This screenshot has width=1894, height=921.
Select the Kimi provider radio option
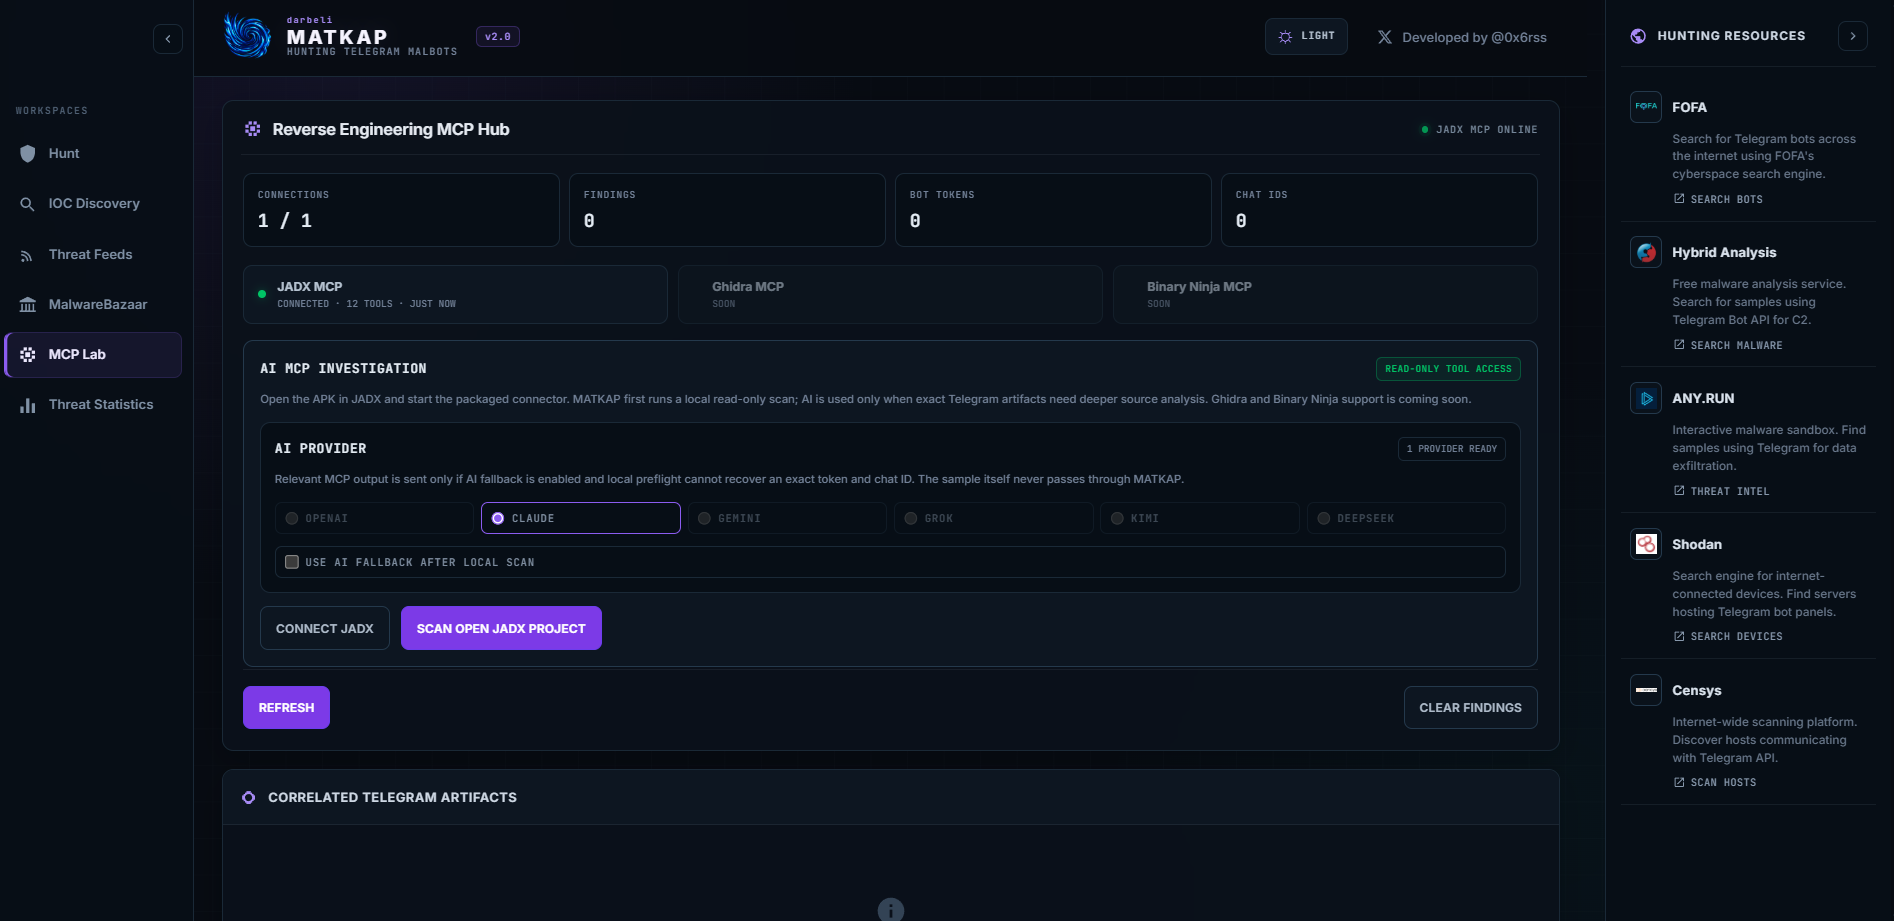(x=1200, y=518)
